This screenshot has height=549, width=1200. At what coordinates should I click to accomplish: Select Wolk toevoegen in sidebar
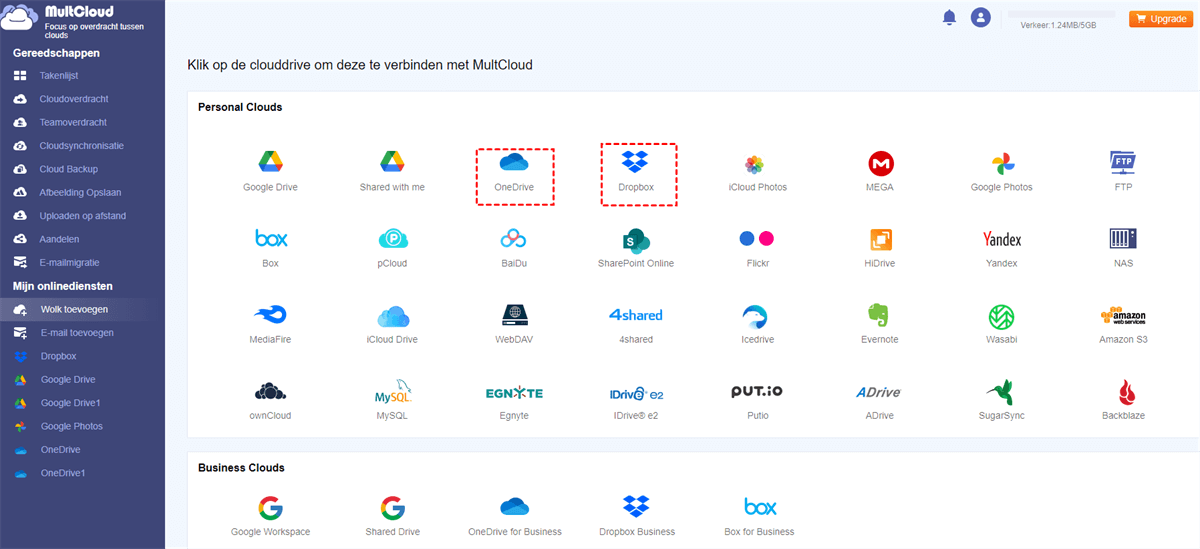82,309
